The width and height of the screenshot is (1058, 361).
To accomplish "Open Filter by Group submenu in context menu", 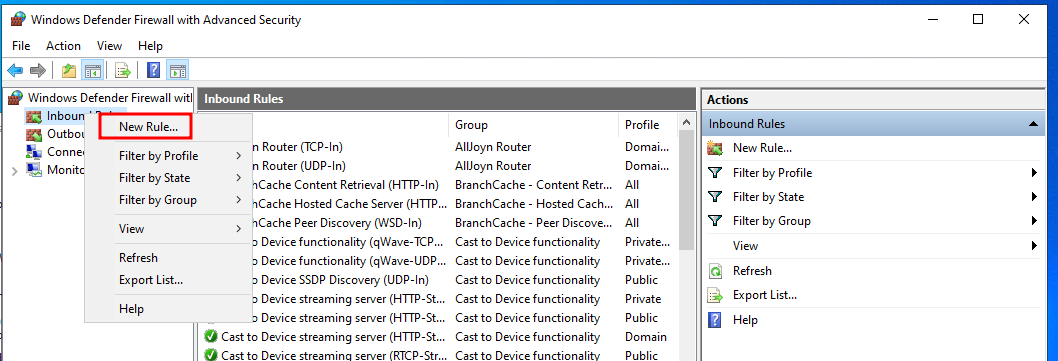I will (x=168, y=200).
